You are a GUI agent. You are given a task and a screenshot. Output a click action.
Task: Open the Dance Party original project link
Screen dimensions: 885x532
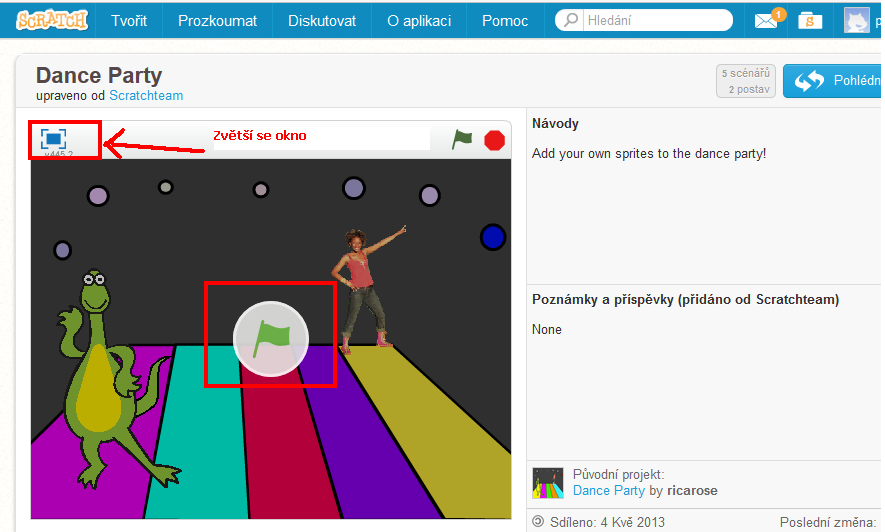[x=608, y=490]
